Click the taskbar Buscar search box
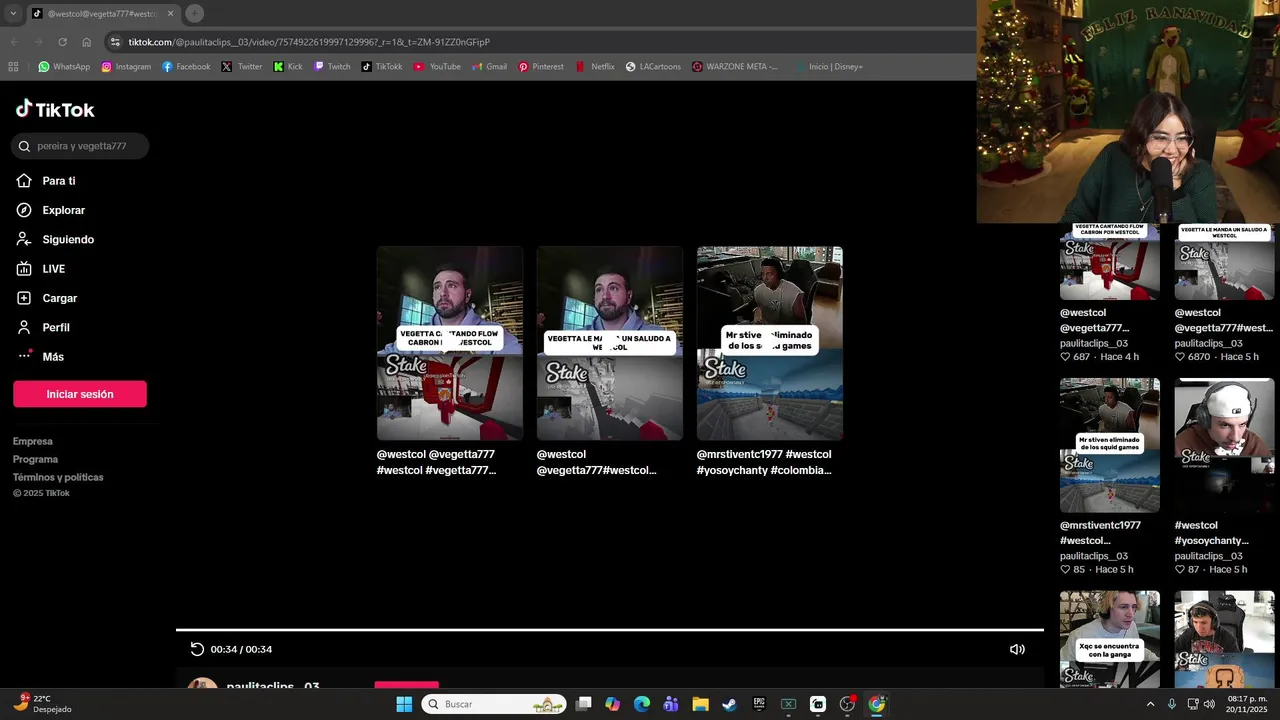The image size is (1280, 720). (x=494, y=704)
